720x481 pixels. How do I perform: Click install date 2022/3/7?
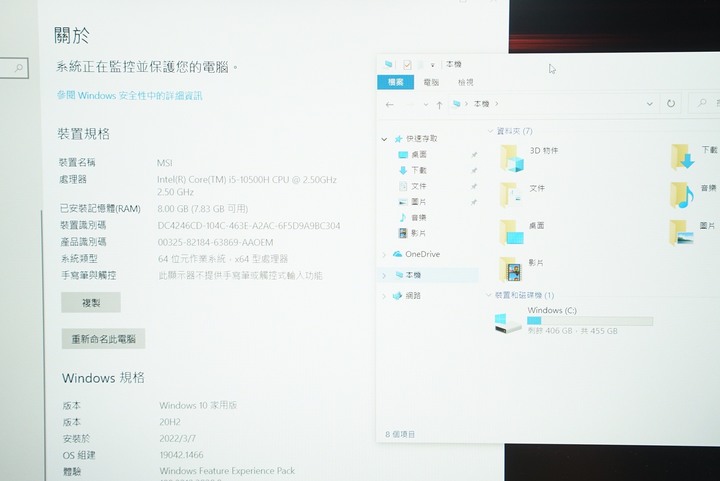[177, 438]
